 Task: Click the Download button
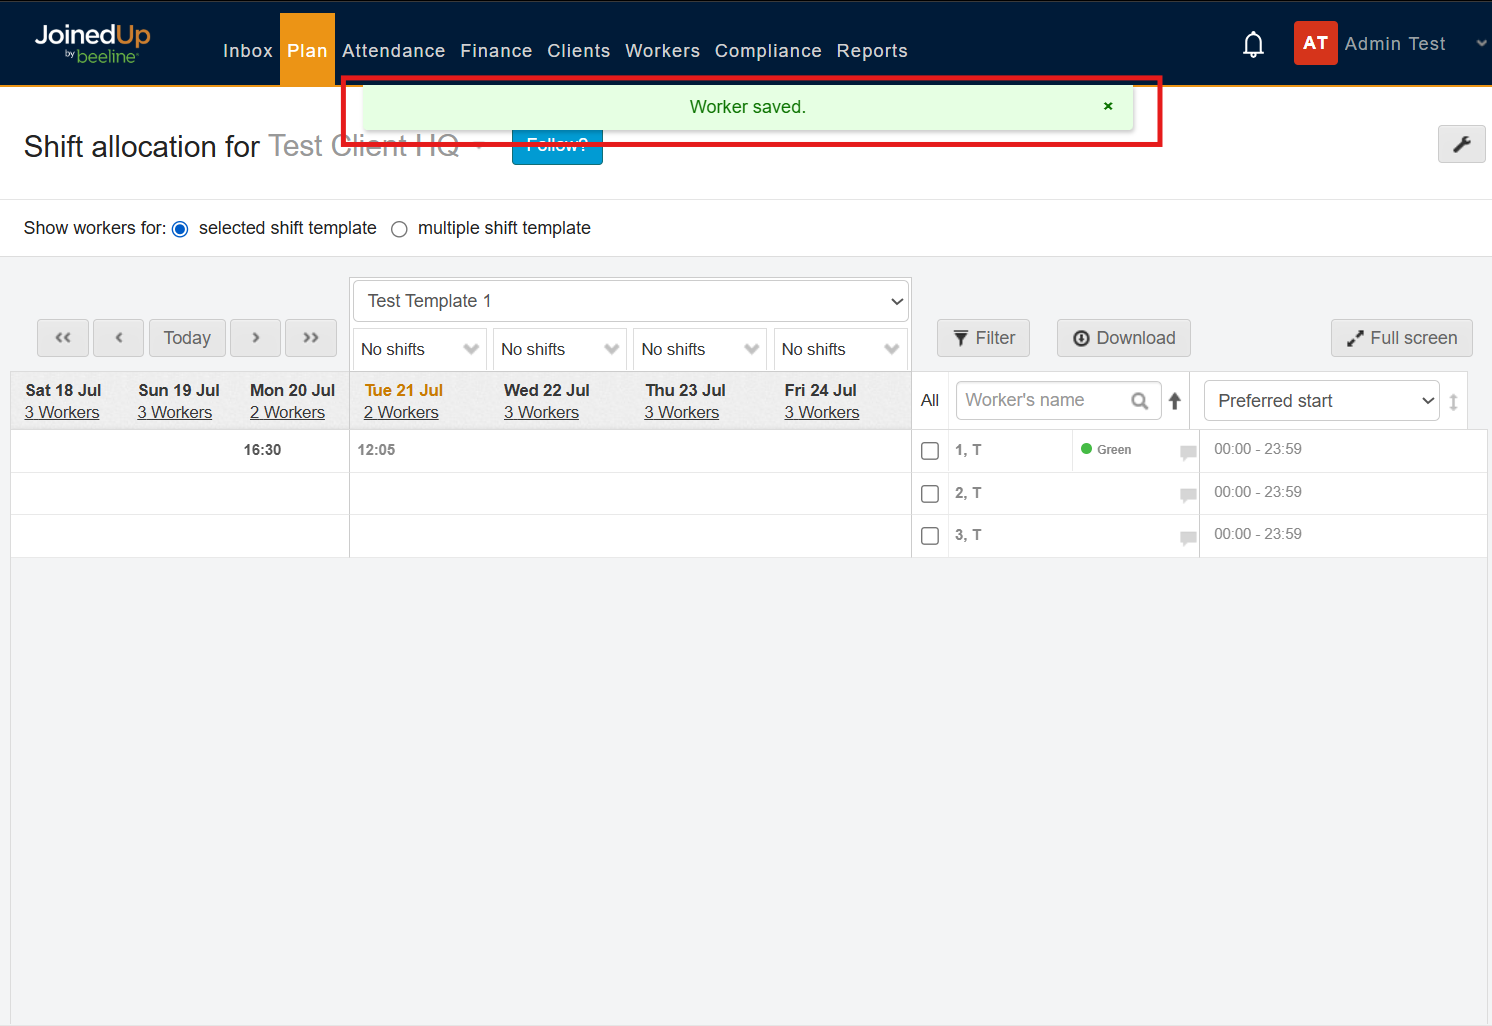click(1124, 338)
